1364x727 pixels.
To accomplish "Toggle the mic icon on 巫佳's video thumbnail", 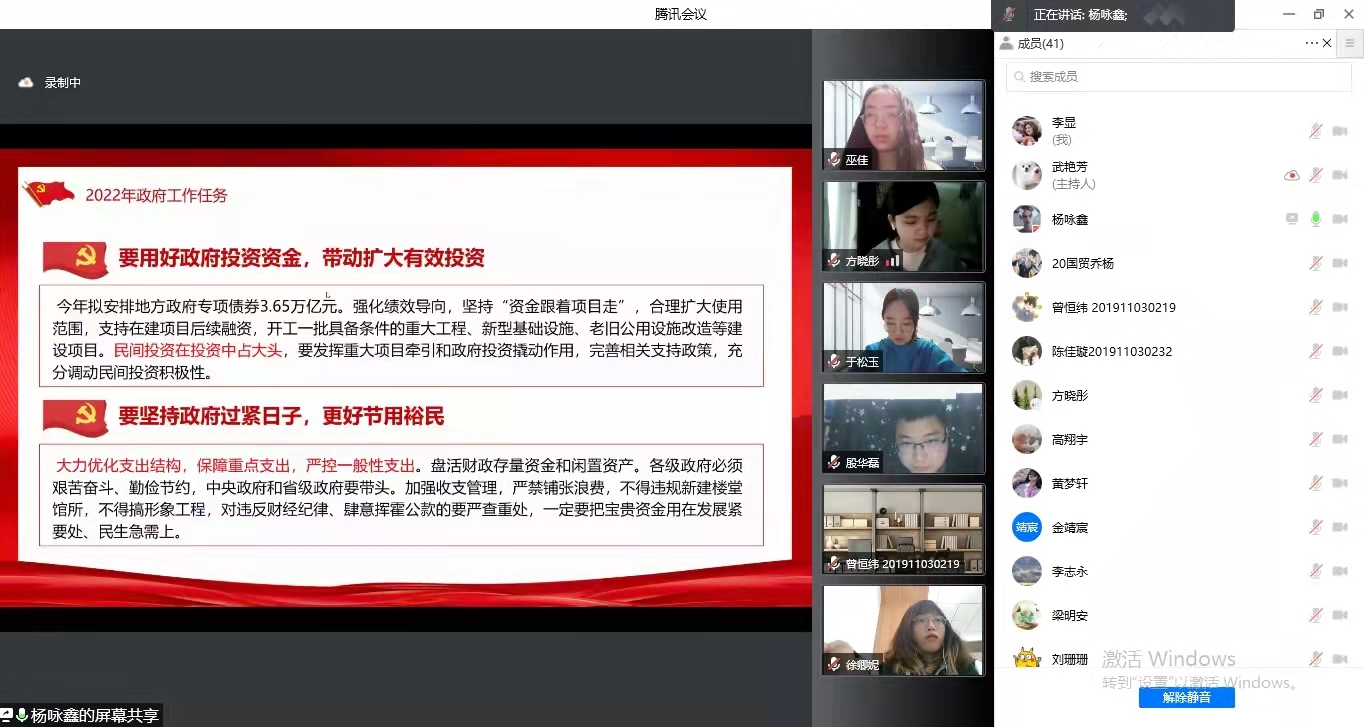I will [832, 160].
